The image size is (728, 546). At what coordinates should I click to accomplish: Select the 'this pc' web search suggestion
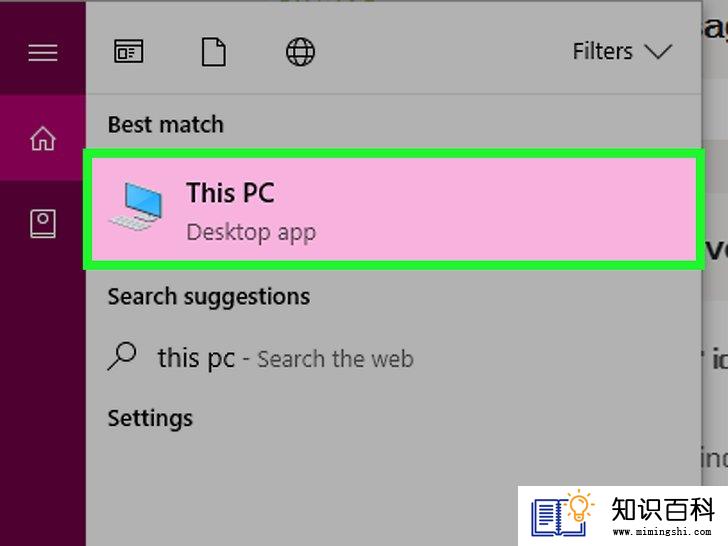(x=260, y=358)
